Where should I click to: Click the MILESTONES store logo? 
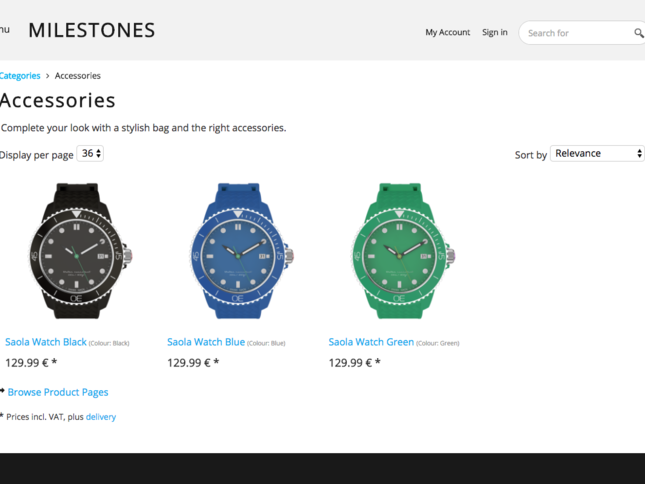coord(91,30)
